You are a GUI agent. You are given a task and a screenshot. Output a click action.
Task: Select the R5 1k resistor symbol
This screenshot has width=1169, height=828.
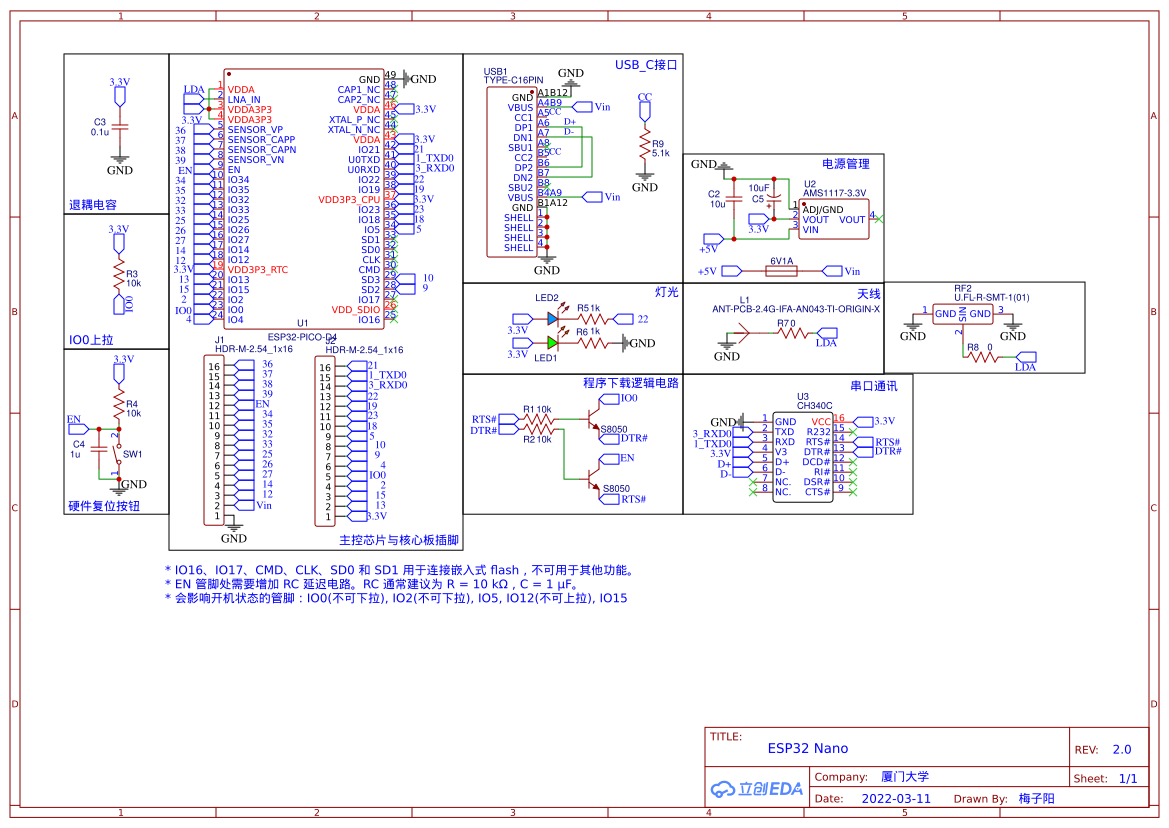pos(593,319)
